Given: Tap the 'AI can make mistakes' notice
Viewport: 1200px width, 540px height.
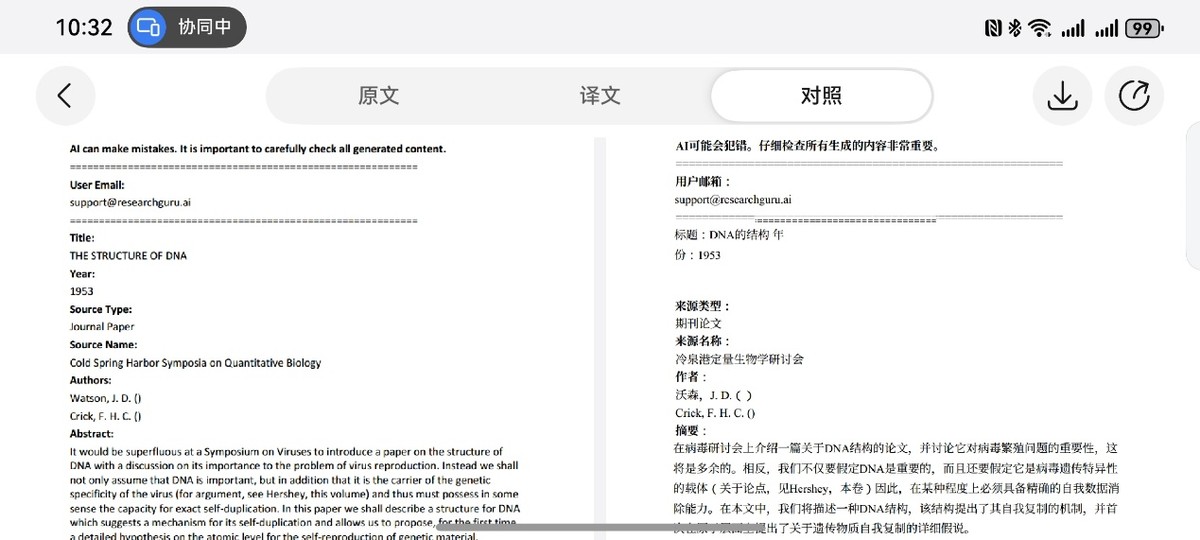Looking at the screenshot, I should pyautogui.click(x=258, y=149).
